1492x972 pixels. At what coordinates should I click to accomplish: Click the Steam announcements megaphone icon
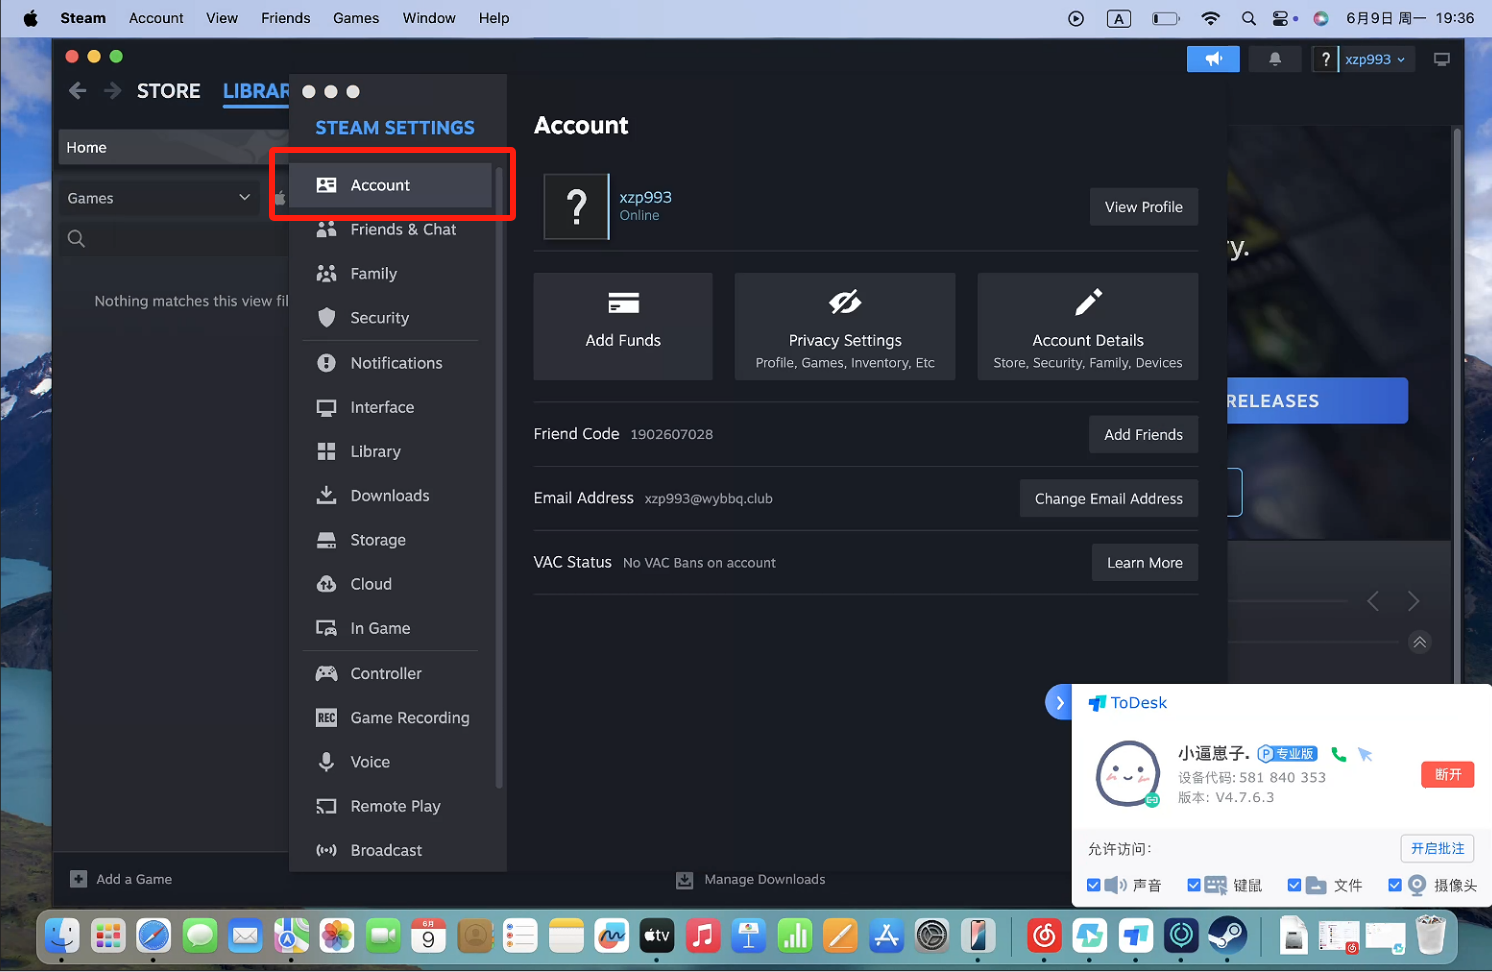tap(1213, 59)
